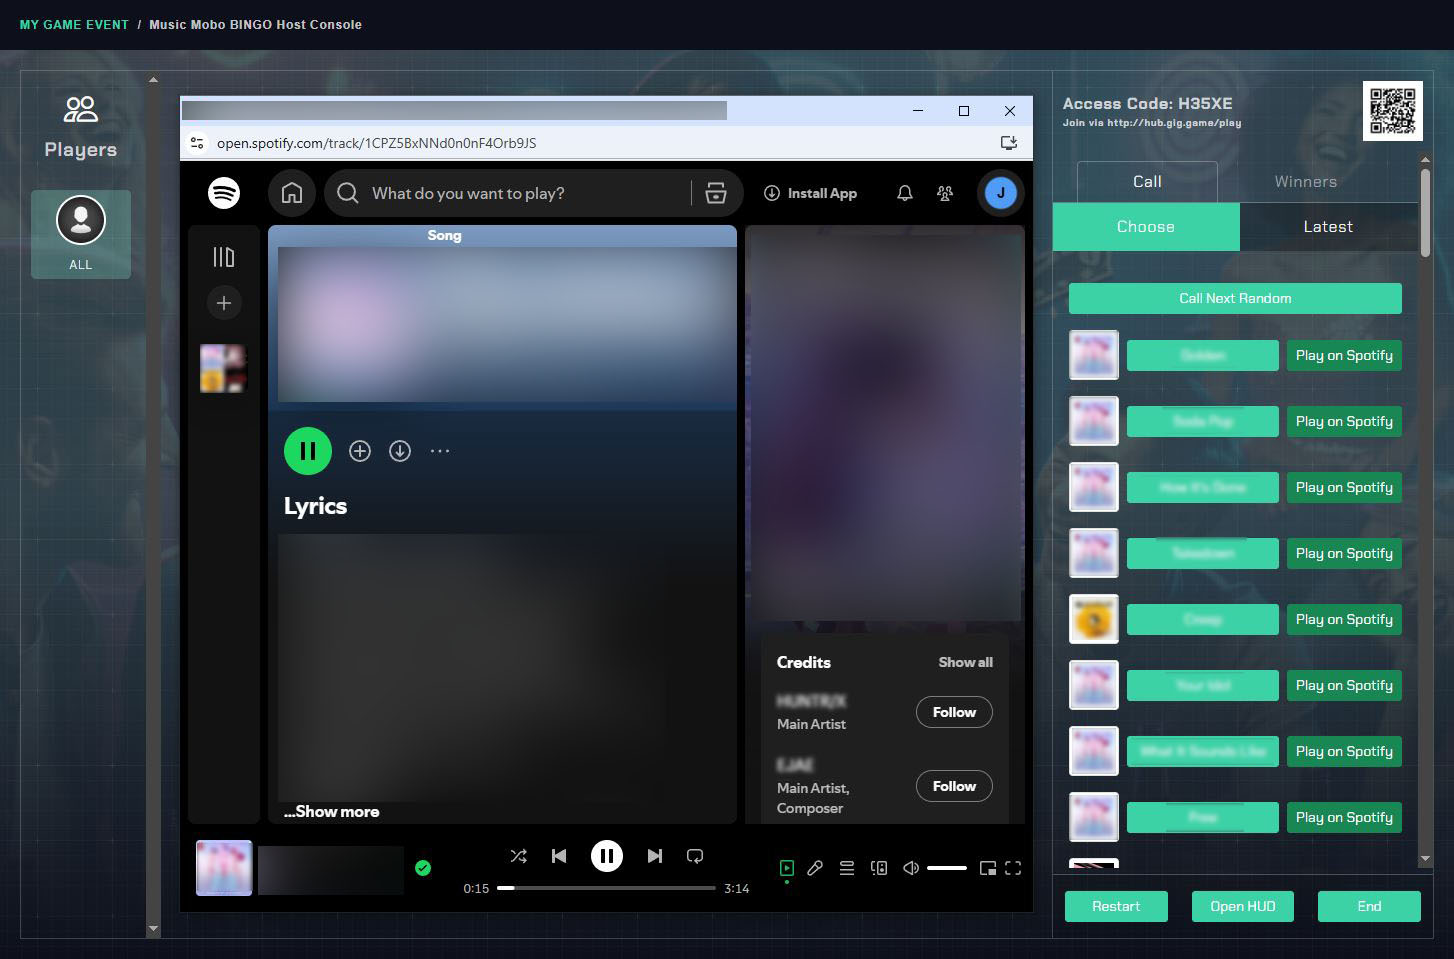Image resolution: width=1454 pixels, height=959 pixels.
Task: Expand credits with Show all
Action: click(965, 662)
